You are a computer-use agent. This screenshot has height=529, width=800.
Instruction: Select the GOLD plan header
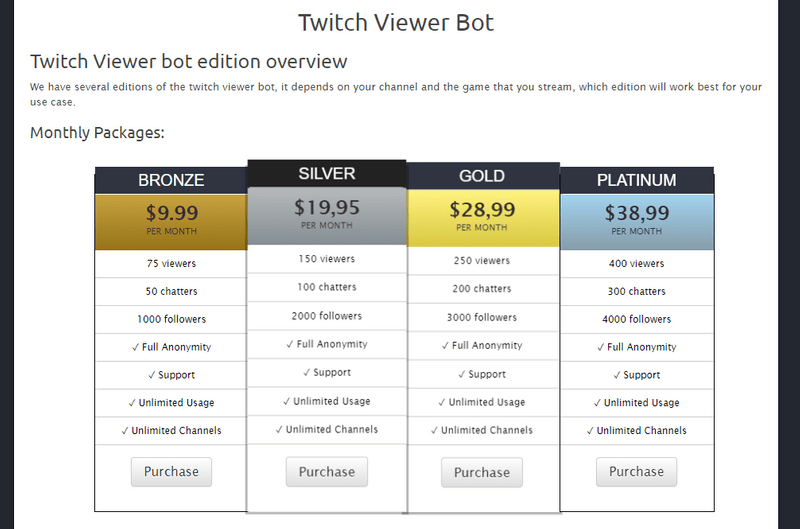[x=482, y=176]
